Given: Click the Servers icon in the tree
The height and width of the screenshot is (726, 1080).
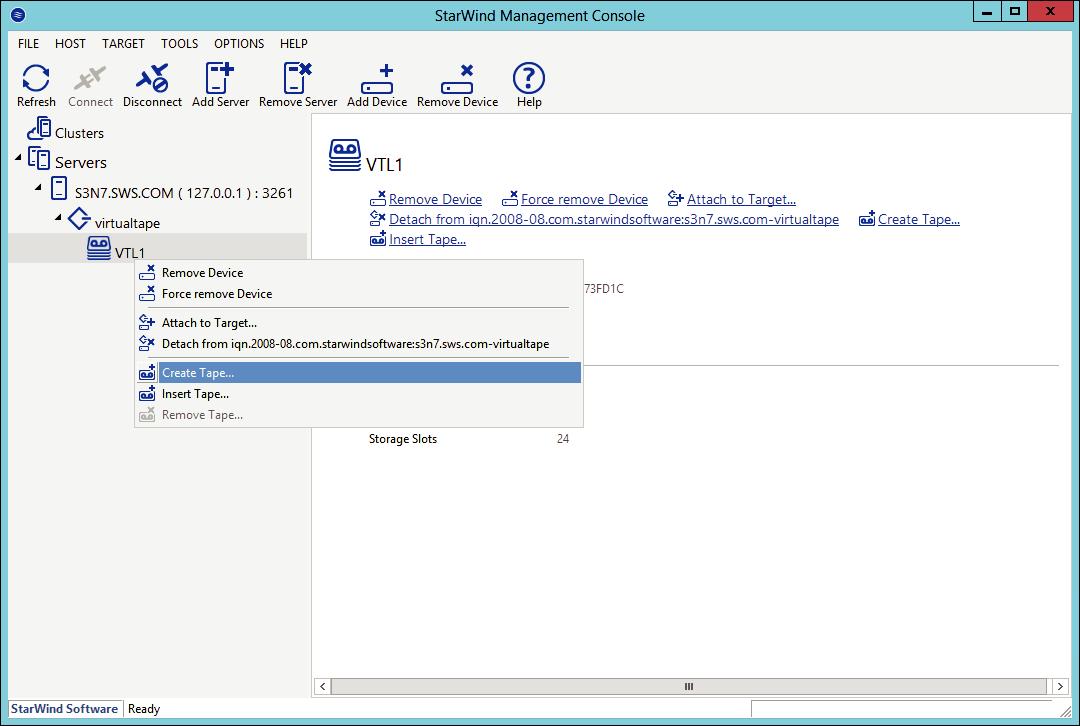Looking at the screenshot, I should pos(39,158).
